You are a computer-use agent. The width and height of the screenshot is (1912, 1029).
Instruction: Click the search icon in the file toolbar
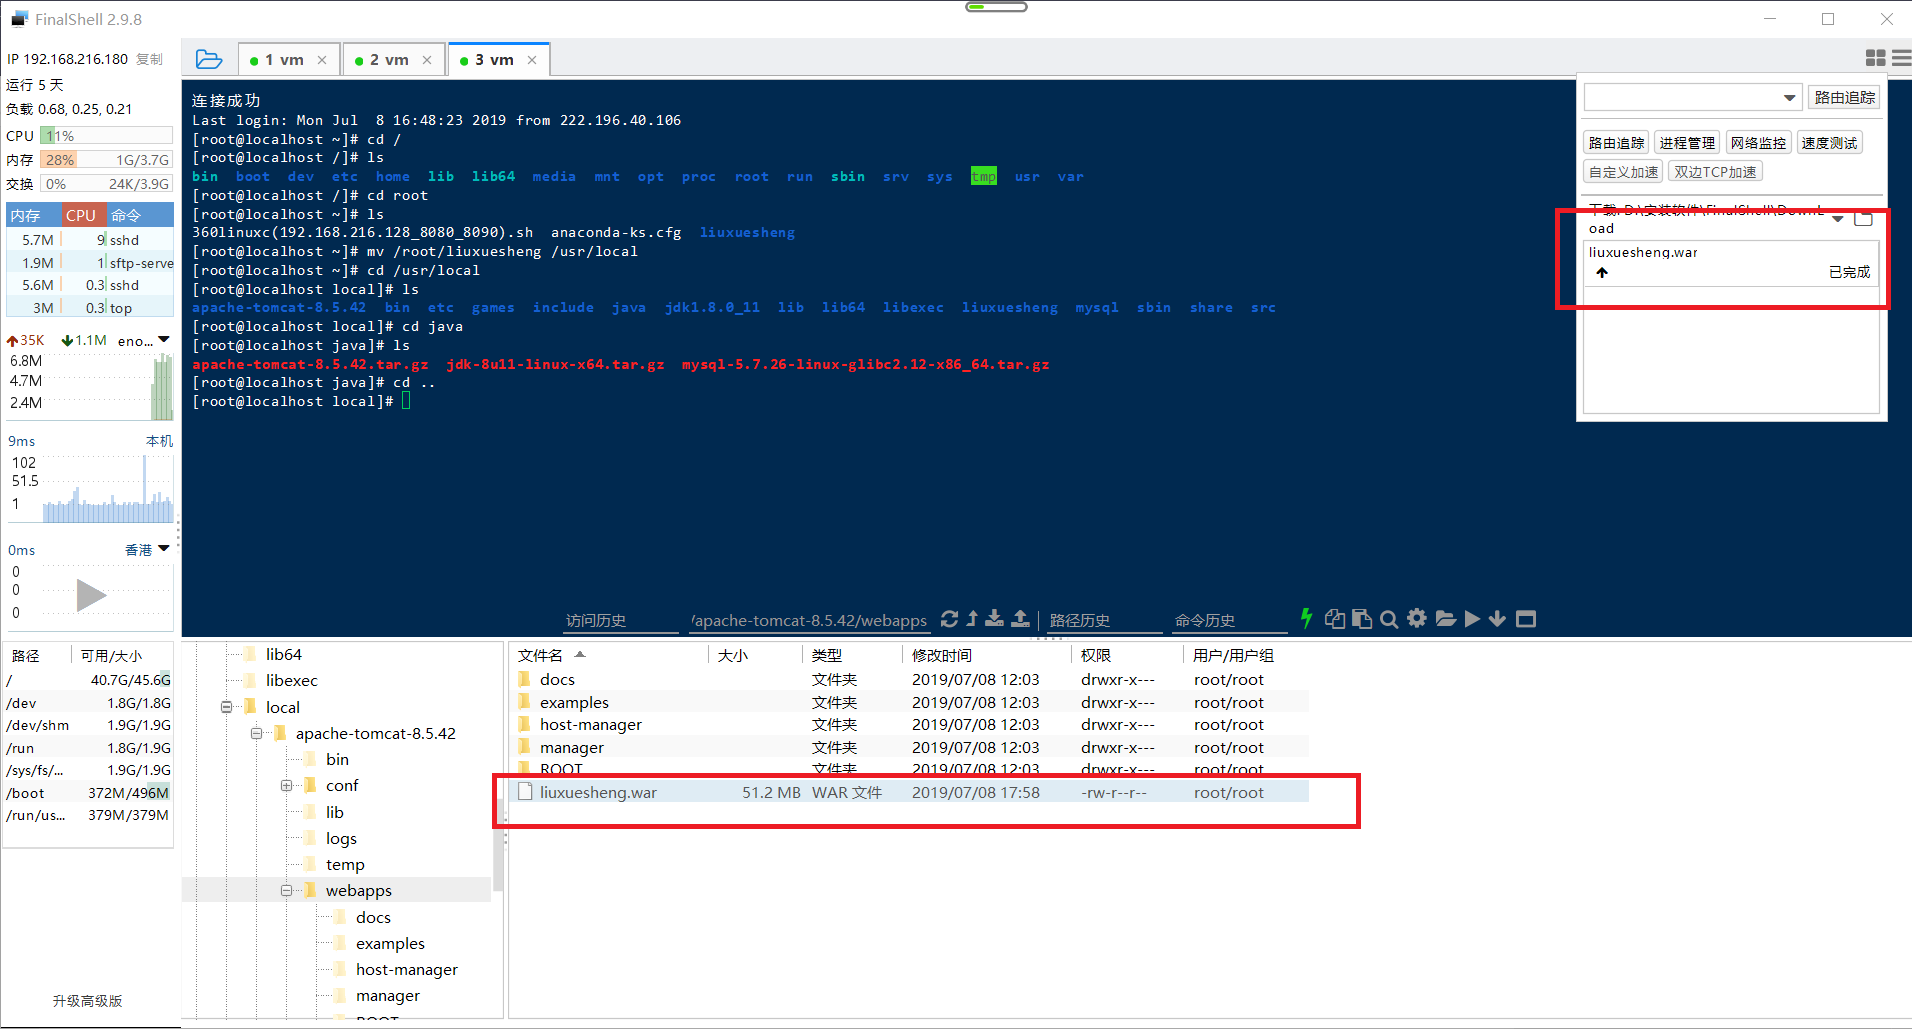coord(1388,618)
